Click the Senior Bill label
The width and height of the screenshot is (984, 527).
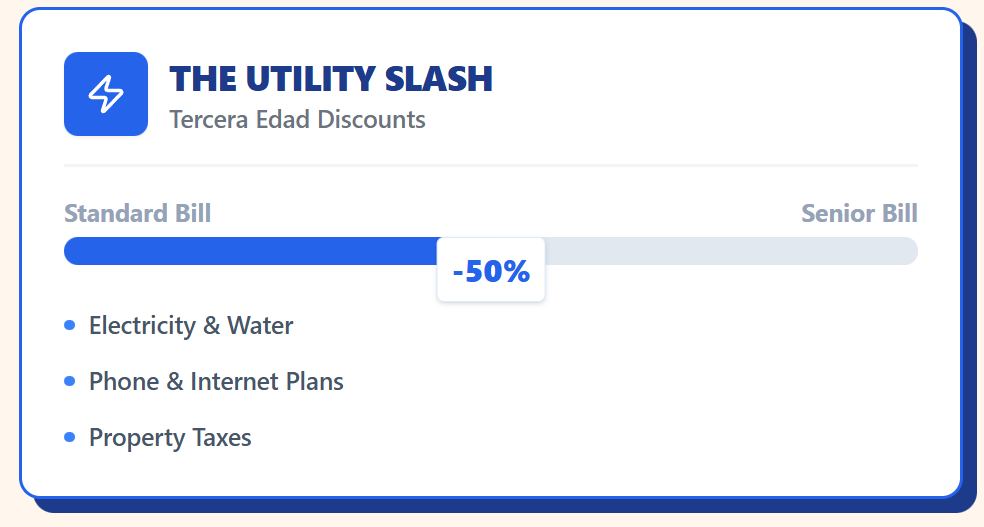pos(859,213)
